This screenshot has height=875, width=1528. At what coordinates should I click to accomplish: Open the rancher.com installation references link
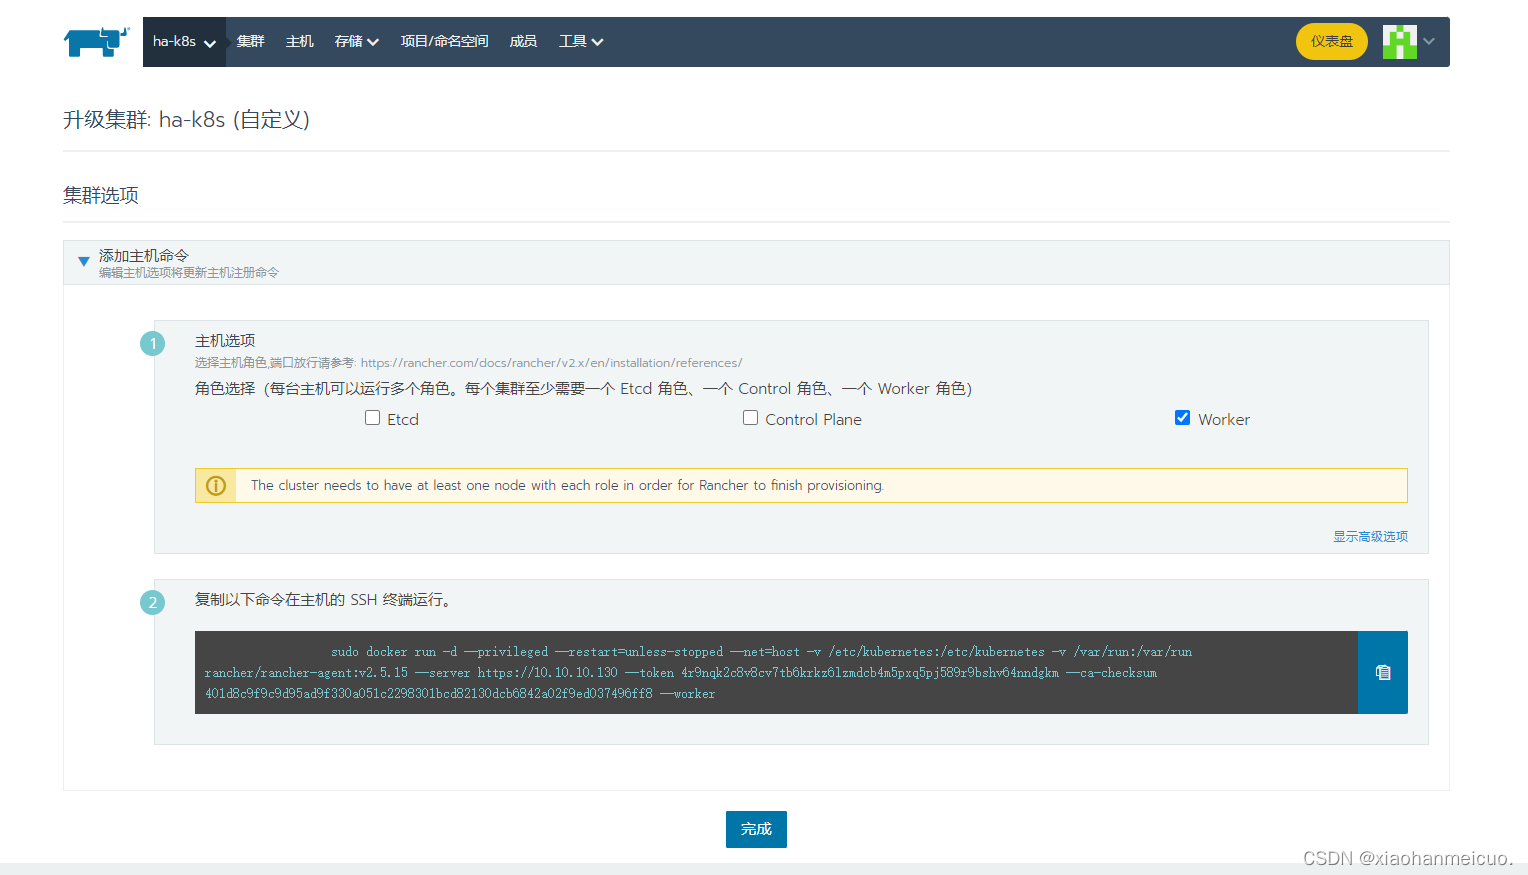(551, 363)
